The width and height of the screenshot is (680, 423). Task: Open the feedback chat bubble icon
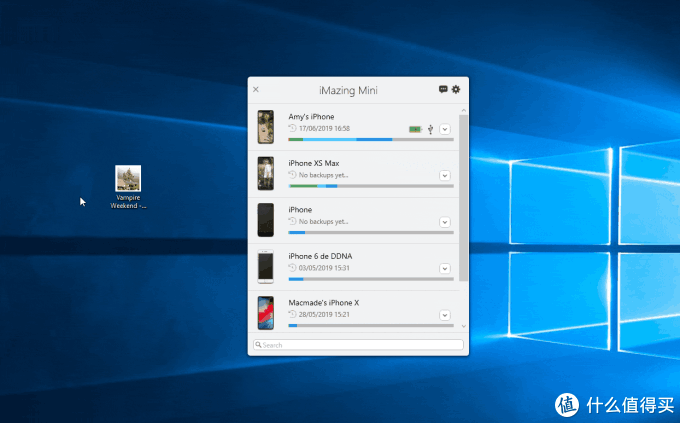[443, 89]
